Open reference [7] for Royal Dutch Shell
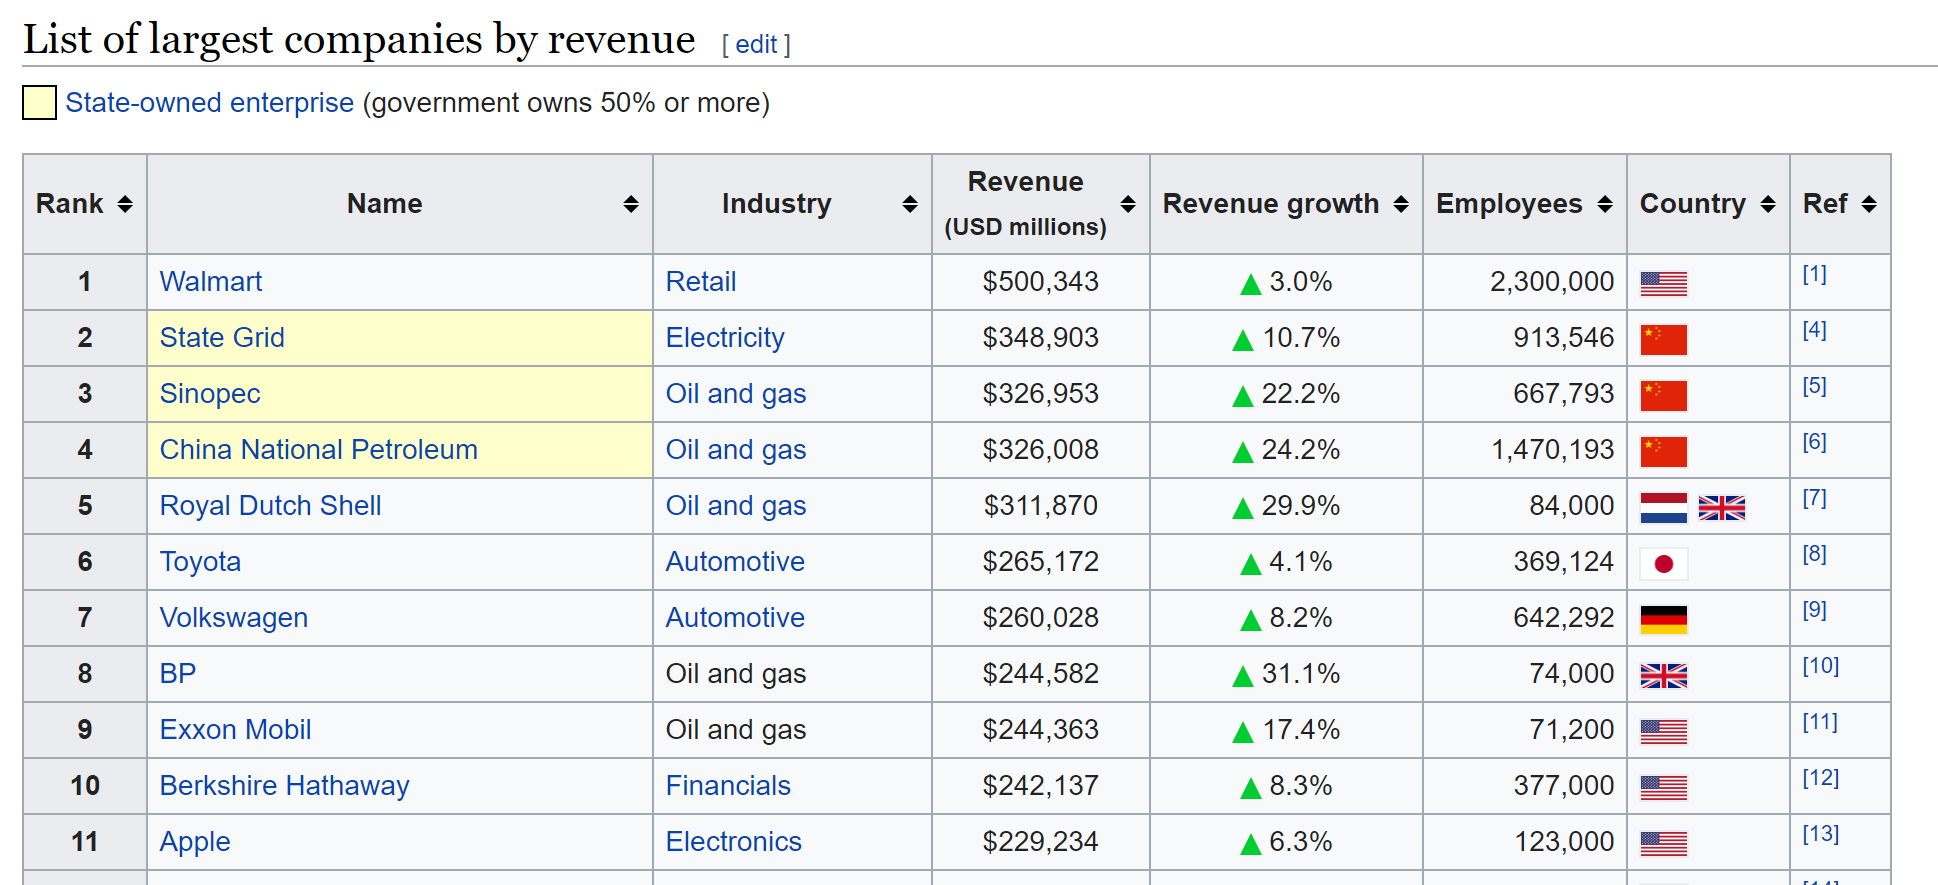The image size is (1938, 885). coord(1815,498)
